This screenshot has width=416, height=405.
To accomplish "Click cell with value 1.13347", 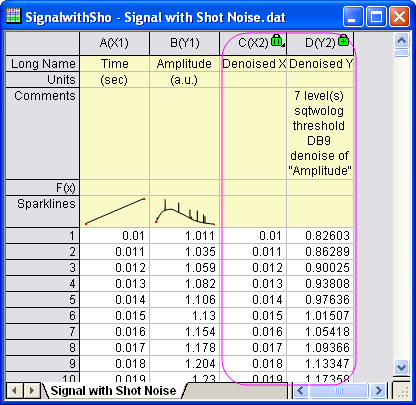I will tap(320, 364).
